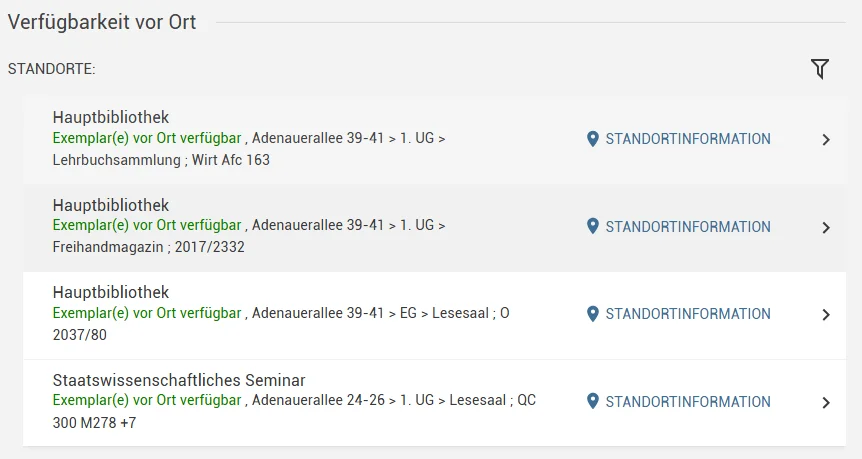Click the 300 M278 +7 call number
The height and width of the screenshot is (459, 862).
click(x=95, y=423)
